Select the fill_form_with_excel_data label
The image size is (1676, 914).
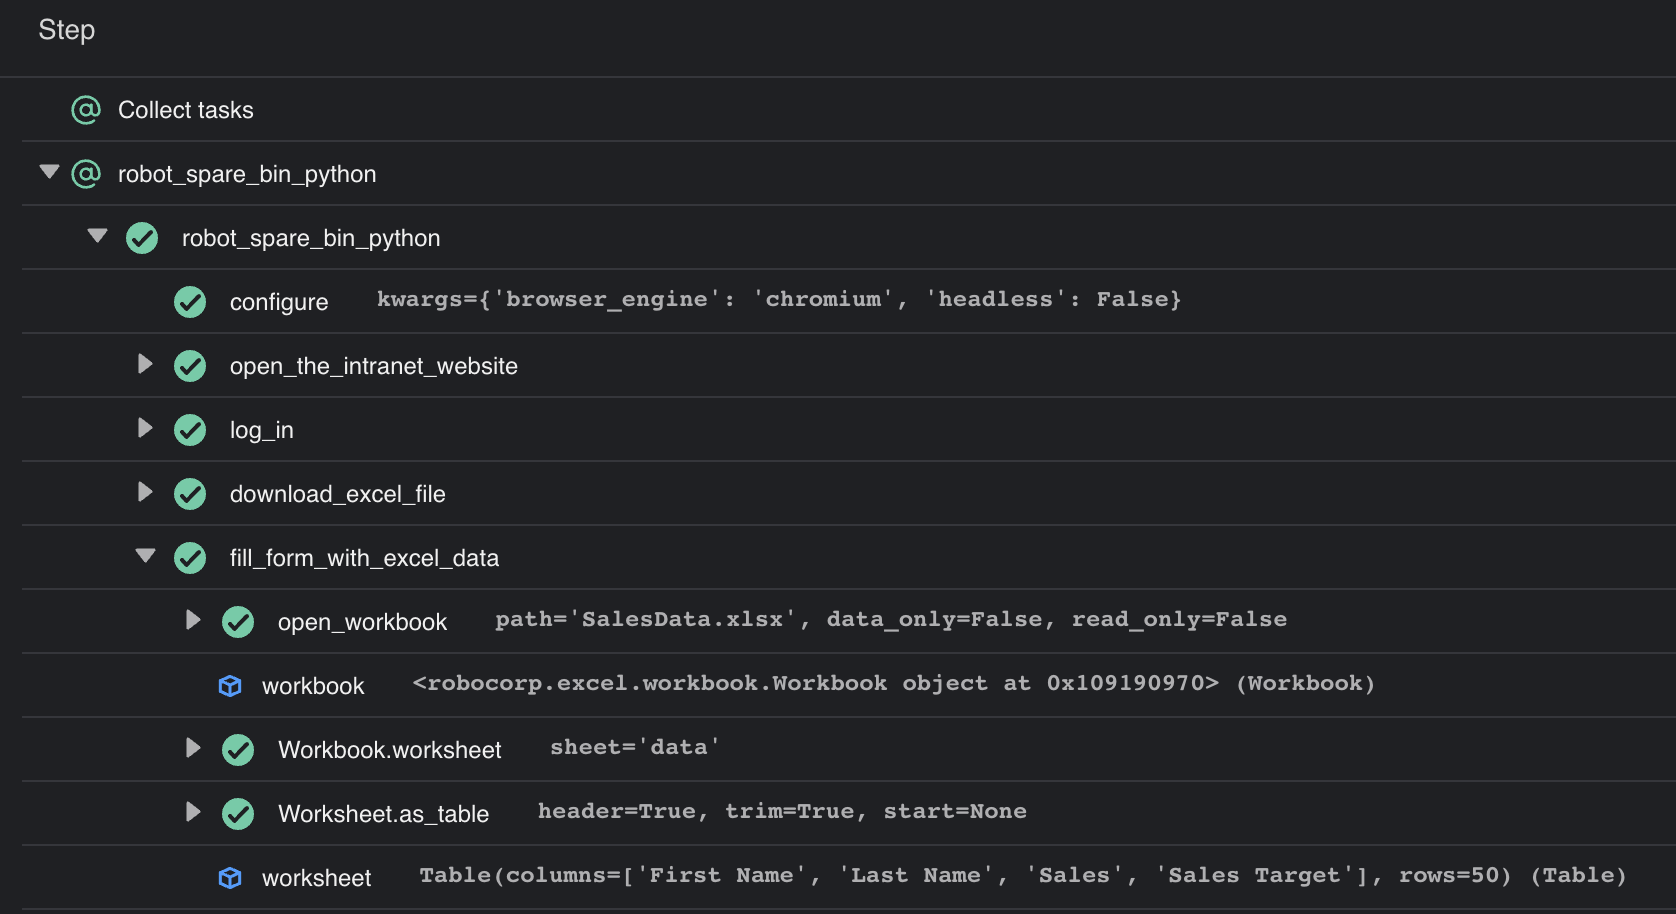(x=364, y=558)
